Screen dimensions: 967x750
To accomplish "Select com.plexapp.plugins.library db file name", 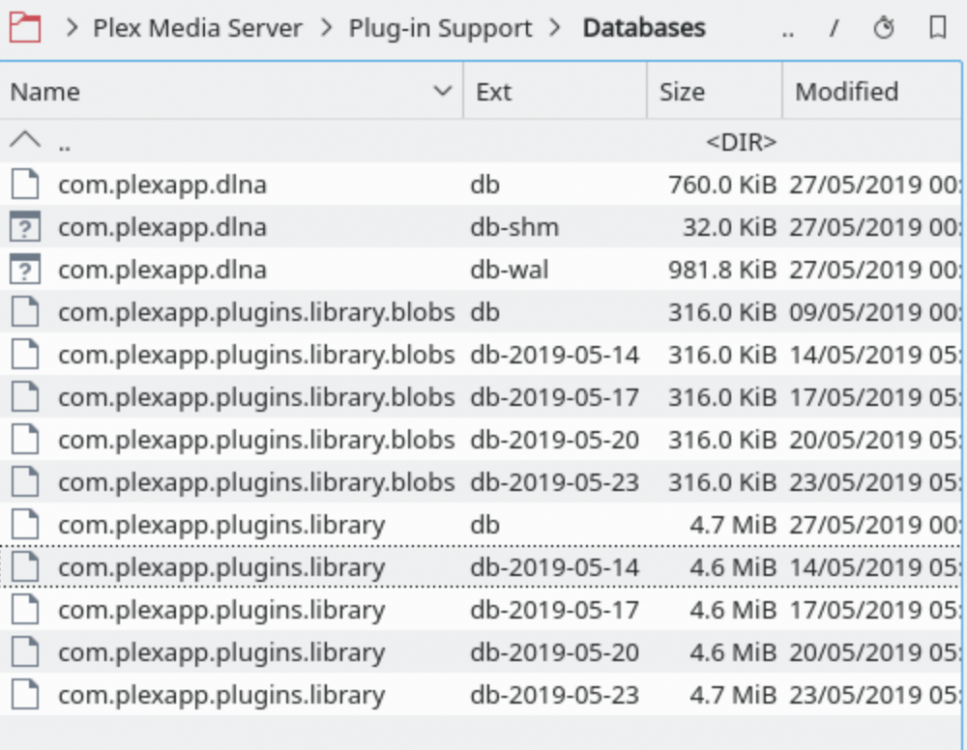I will tap(221, 525).
